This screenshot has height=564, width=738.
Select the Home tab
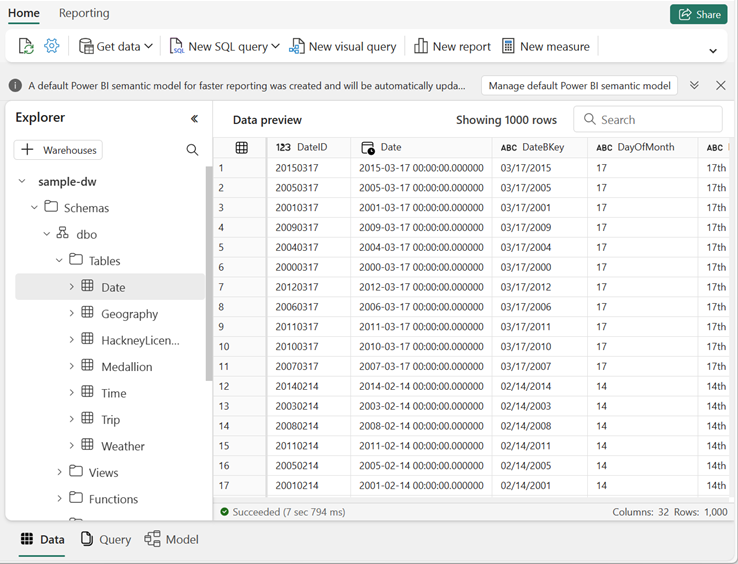point(24,13)
